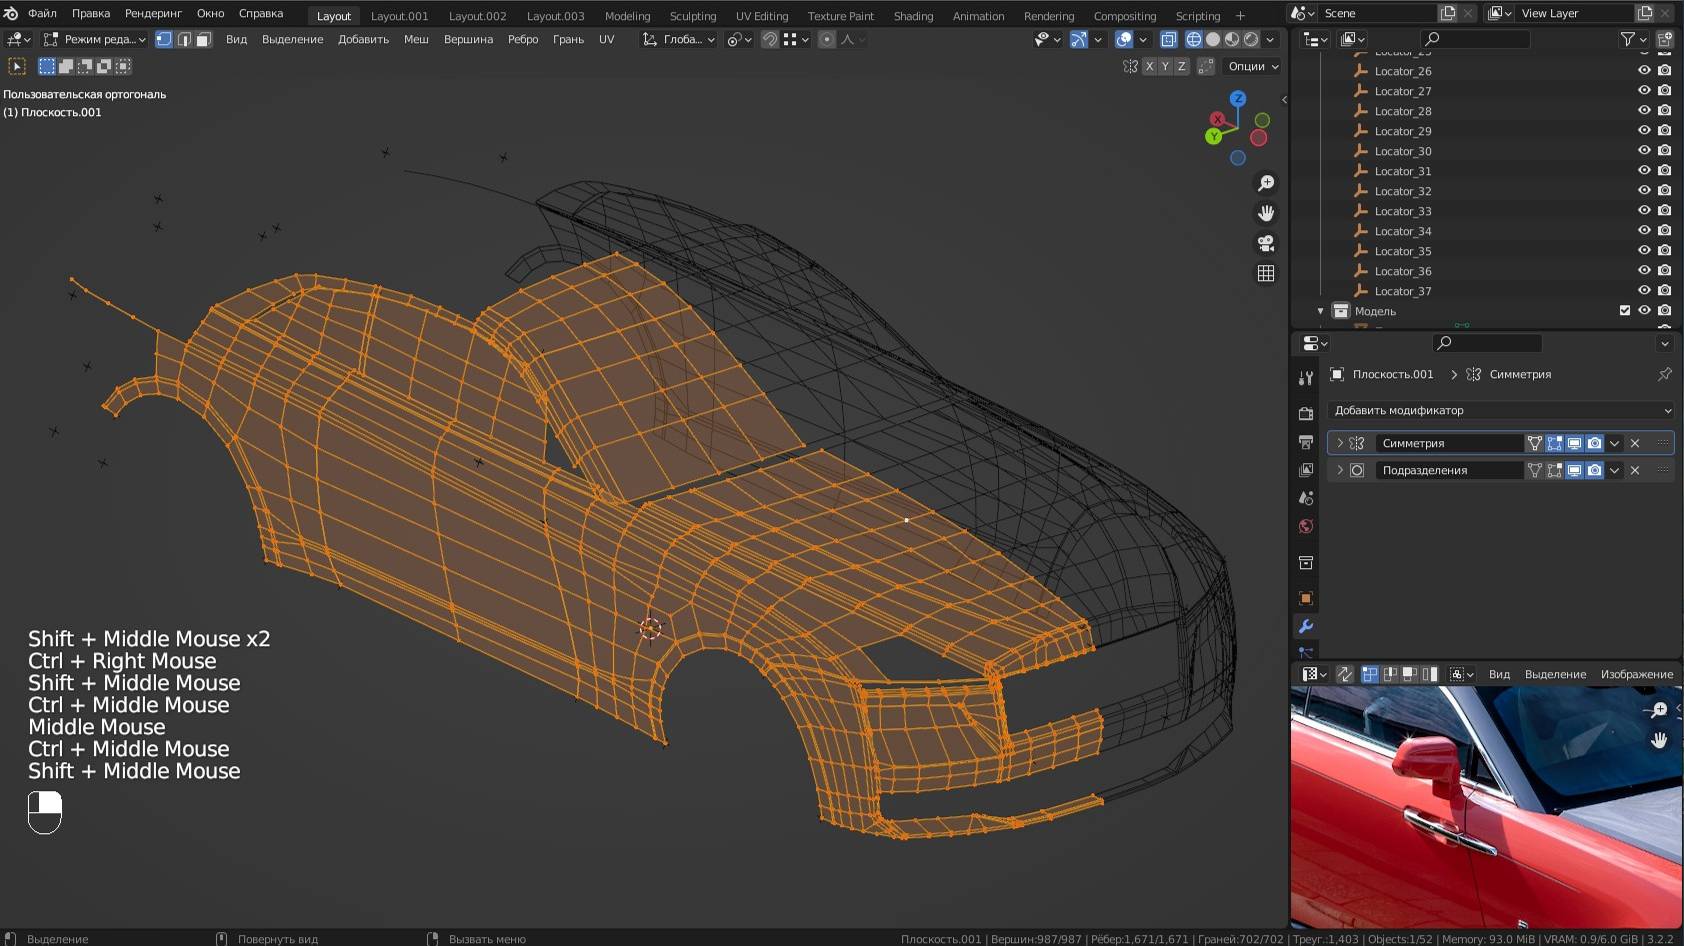Expand the Подразделения modifier panel
The height and width of the screenshot is (946, 1684).
[x=1340, y=470]
